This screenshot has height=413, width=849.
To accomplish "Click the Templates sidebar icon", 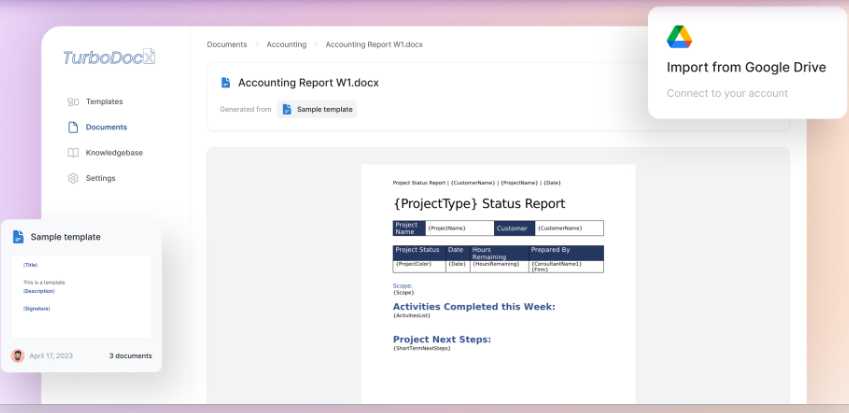I will coord(73,102).
